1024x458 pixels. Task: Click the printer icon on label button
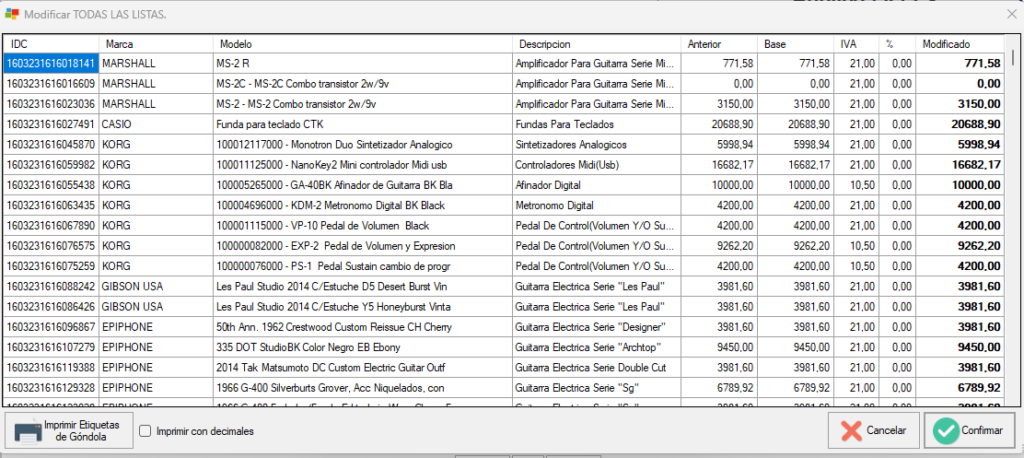[x=28, y=433]
